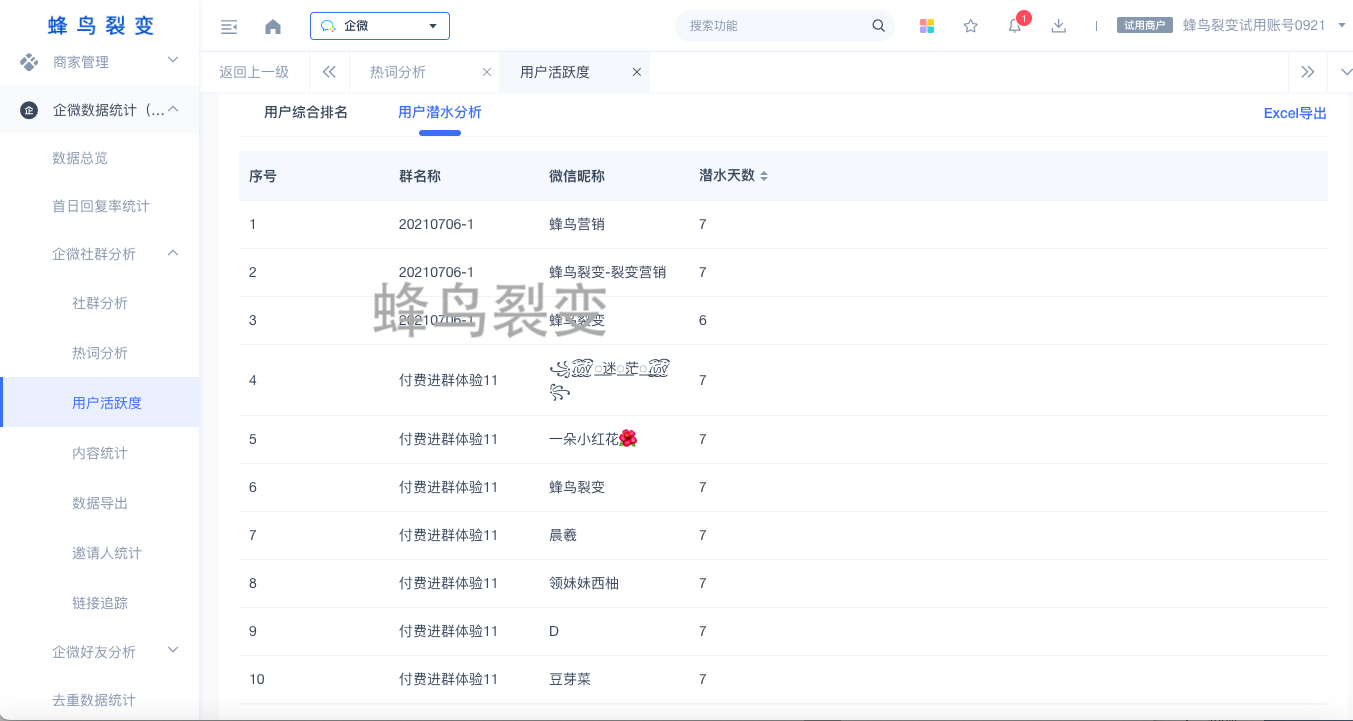Click 返回上一级 back button
Viewport: 1353px width, 721px height.
point(254,72)
